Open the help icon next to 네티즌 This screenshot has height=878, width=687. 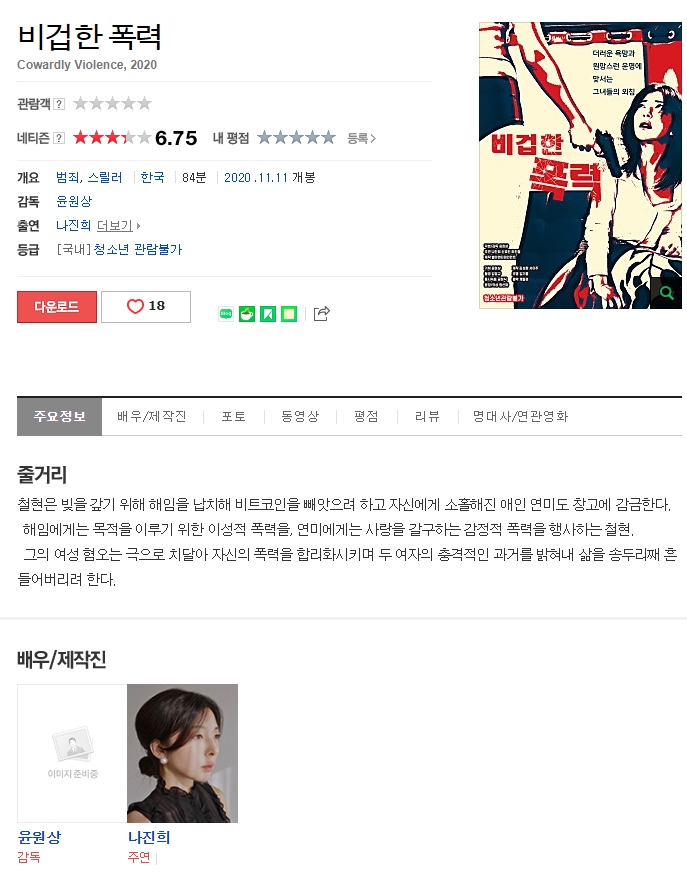coord(59,138)
